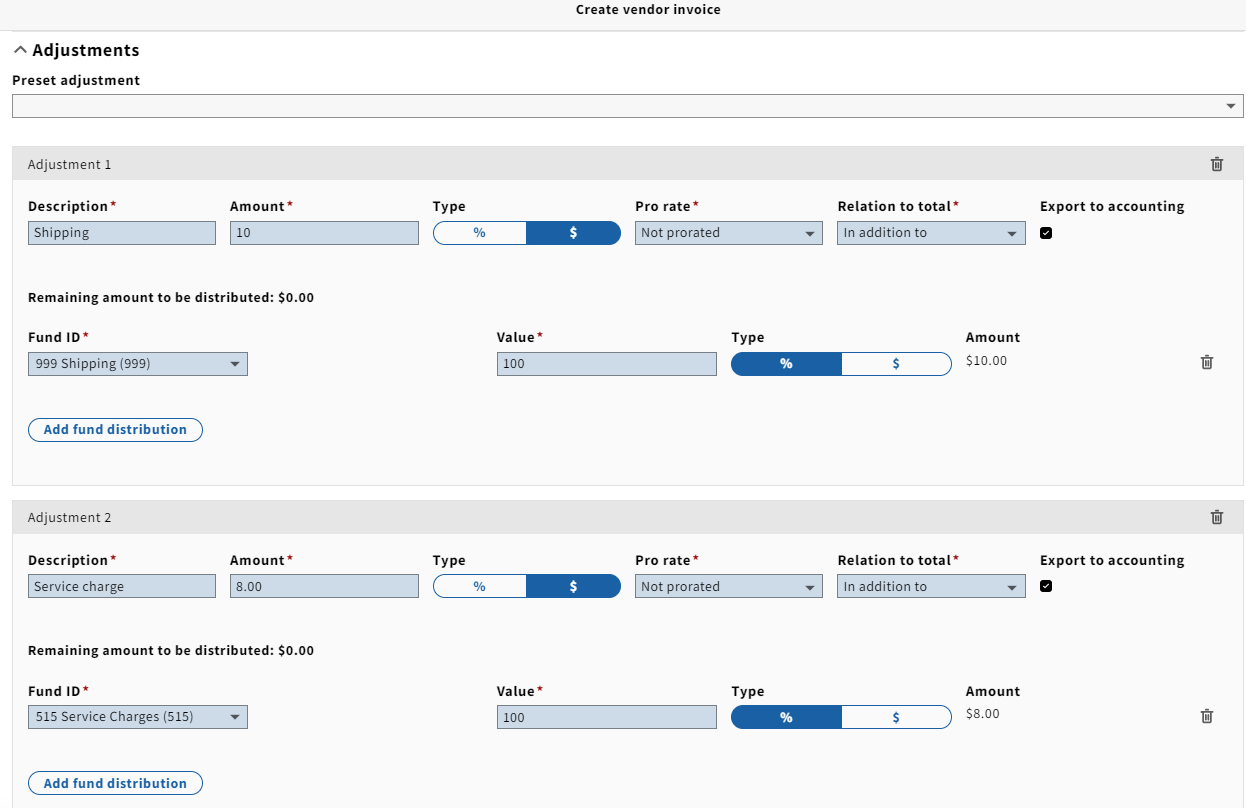The width and height of the screenshot is (1246, 808).
Task: Focus the Amount field containing 8.00
Action: [324, 587]
